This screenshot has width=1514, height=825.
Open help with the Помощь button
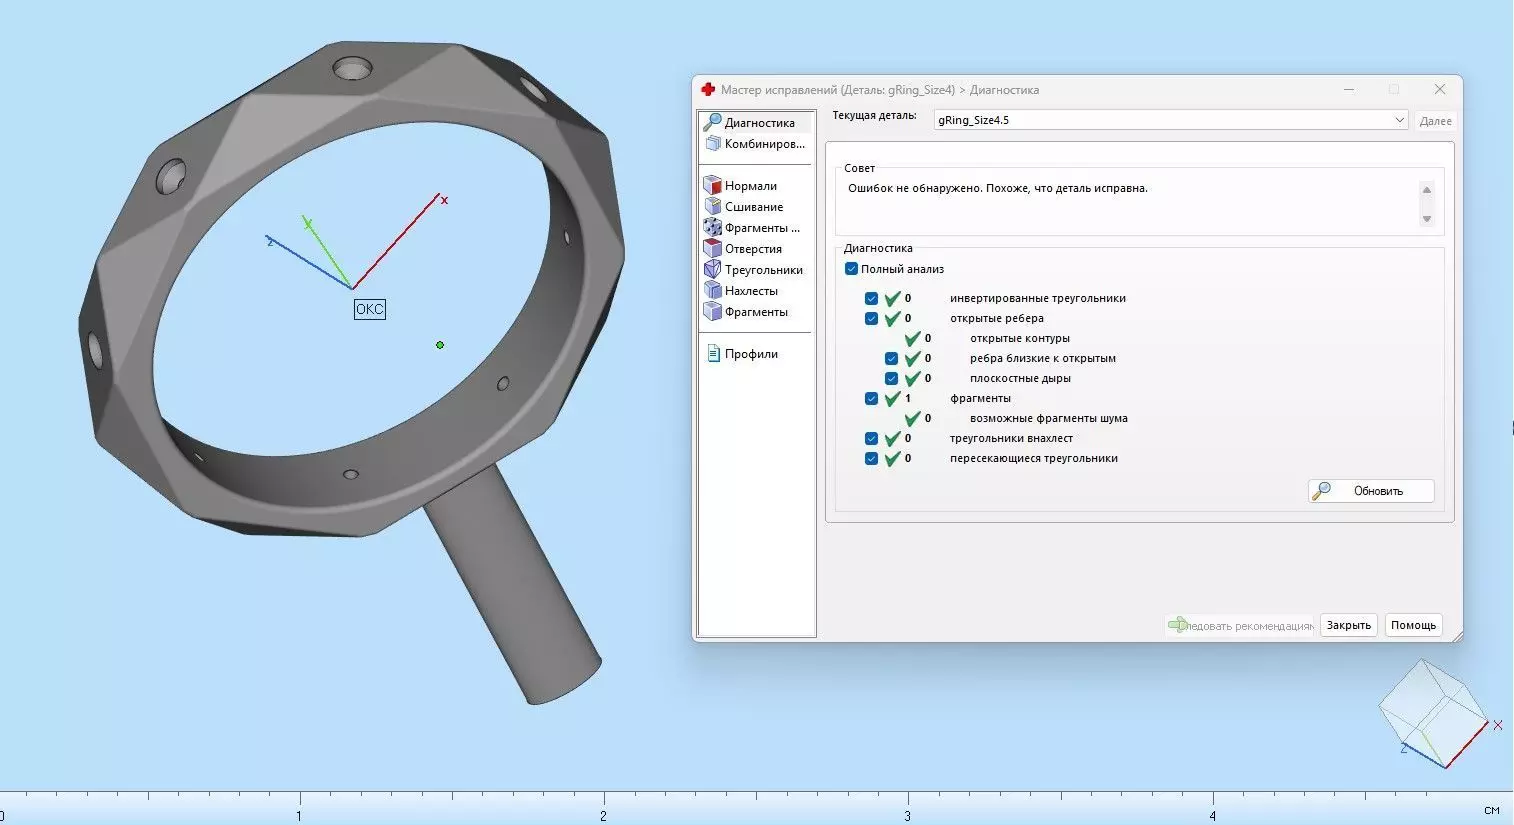pos(1413,625)
